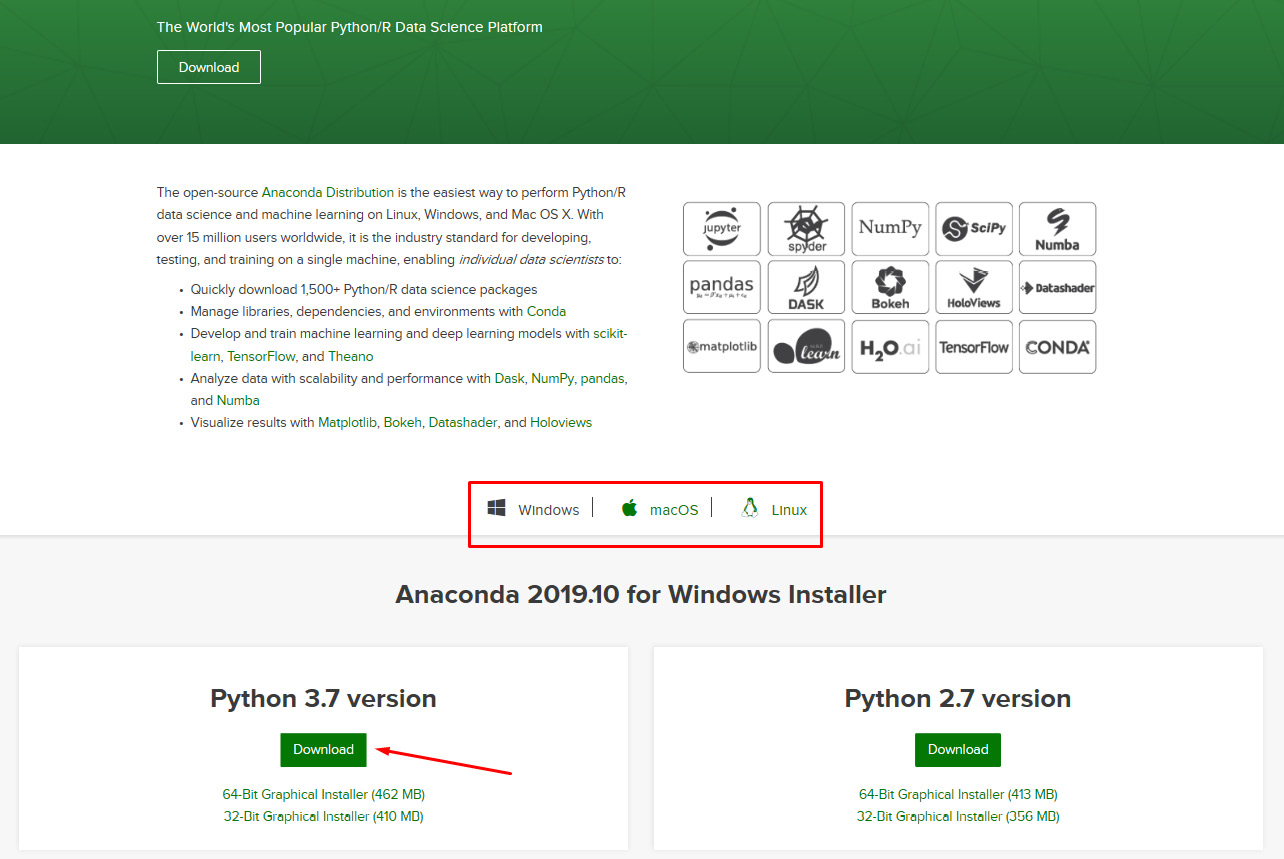Click the Spyder logo tile

806,229
